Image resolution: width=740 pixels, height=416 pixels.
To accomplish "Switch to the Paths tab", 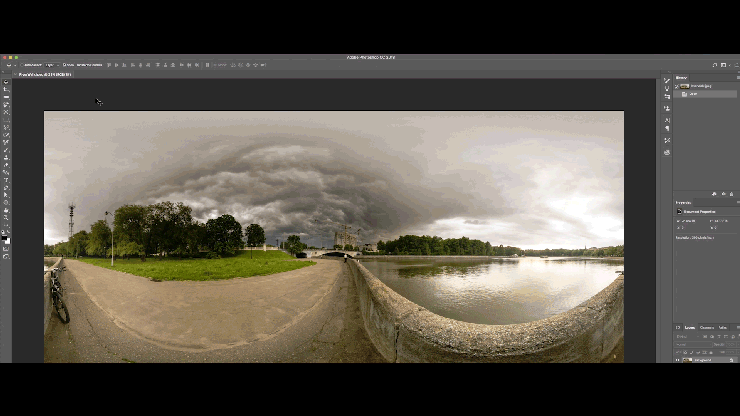I will tap(723, 327).
